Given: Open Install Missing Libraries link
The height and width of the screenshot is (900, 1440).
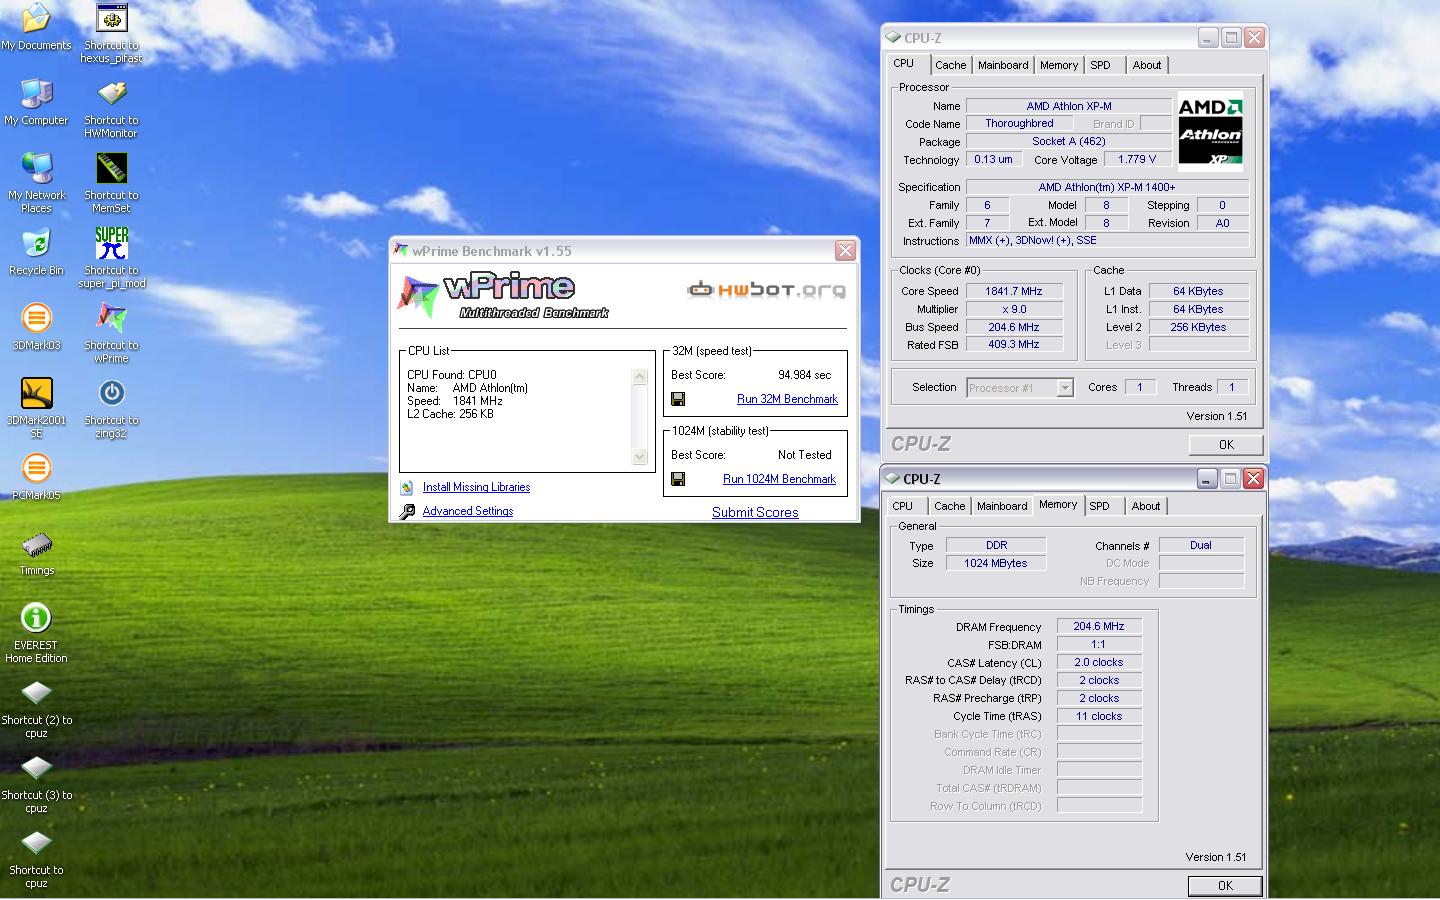Looking at the screenshot, I should pos(476,487).
